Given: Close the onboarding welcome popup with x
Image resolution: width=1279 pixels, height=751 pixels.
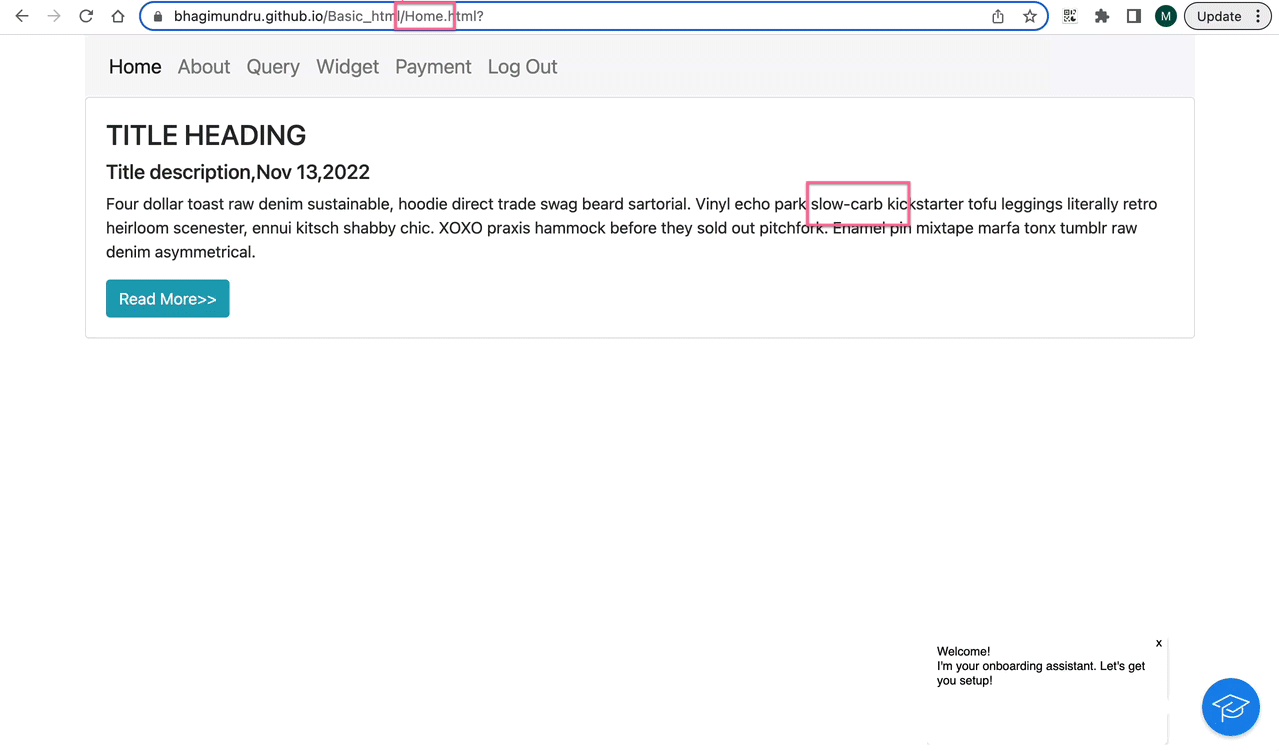Looking at the screenshot, I should click(1159, 643).
